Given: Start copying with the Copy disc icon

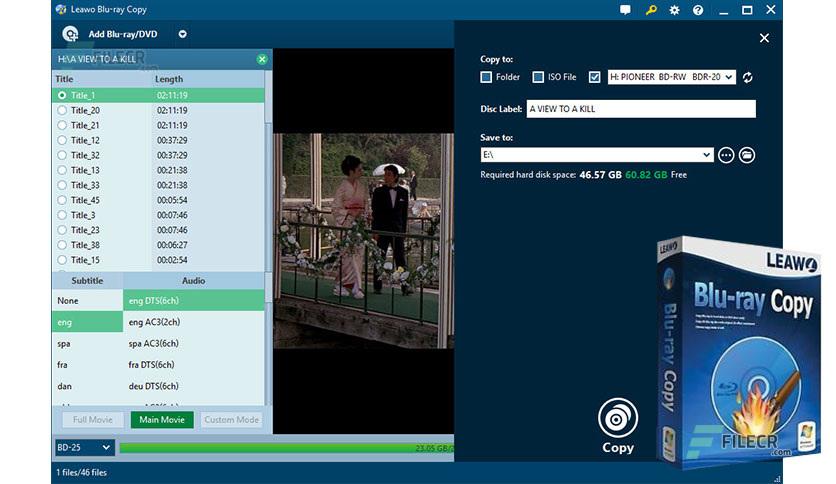Looking at the screenshot, I should 617,418.
